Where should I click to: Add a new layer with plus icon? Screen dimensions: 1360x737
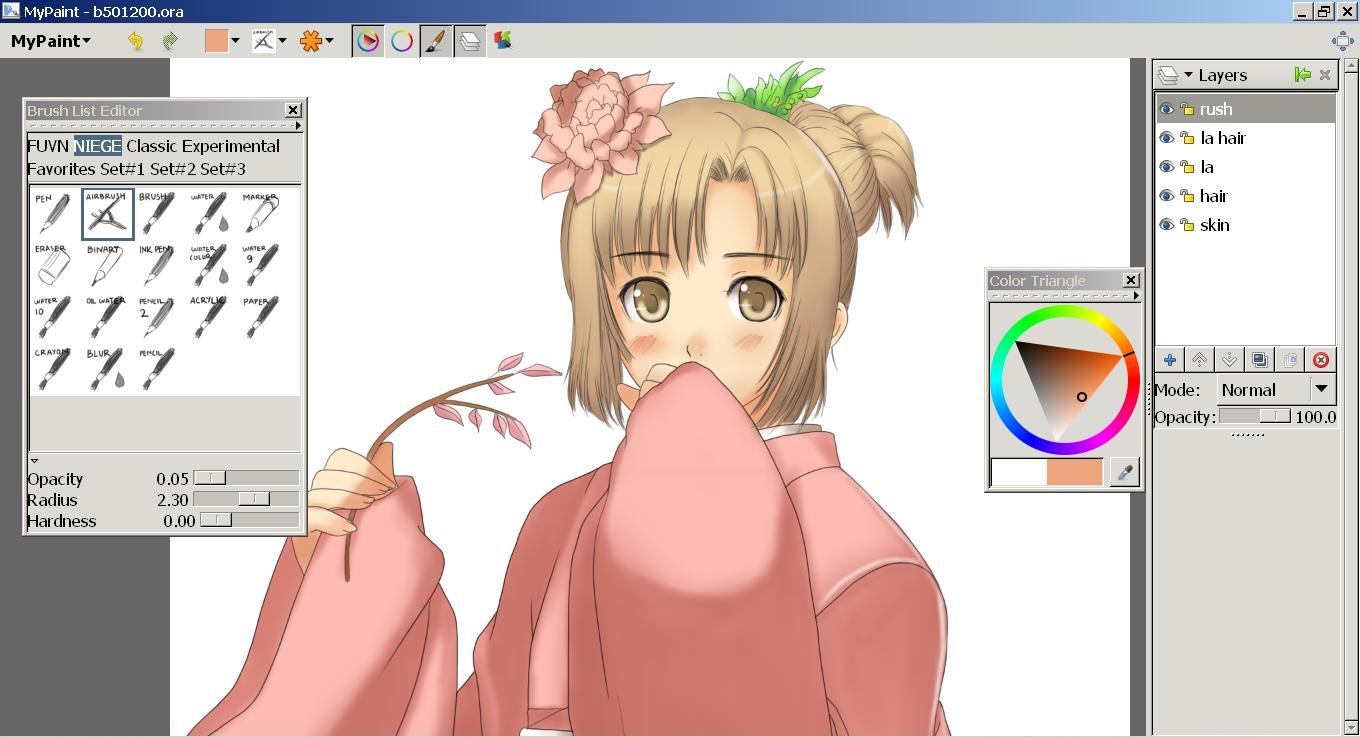click(1169, 360)
